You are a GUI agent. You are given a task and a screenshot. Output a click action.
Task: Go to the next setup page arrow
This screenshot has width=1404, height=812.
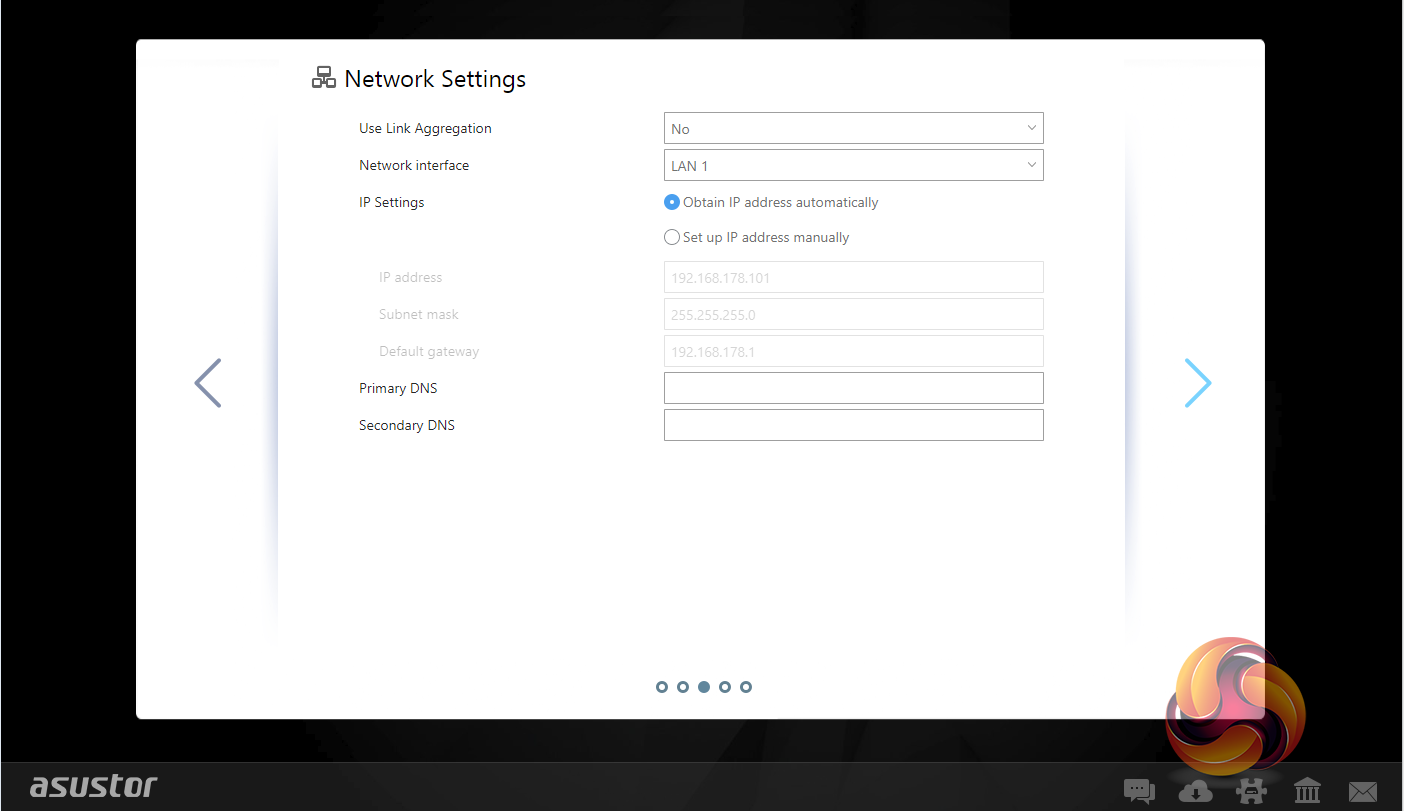[1198, 383]
